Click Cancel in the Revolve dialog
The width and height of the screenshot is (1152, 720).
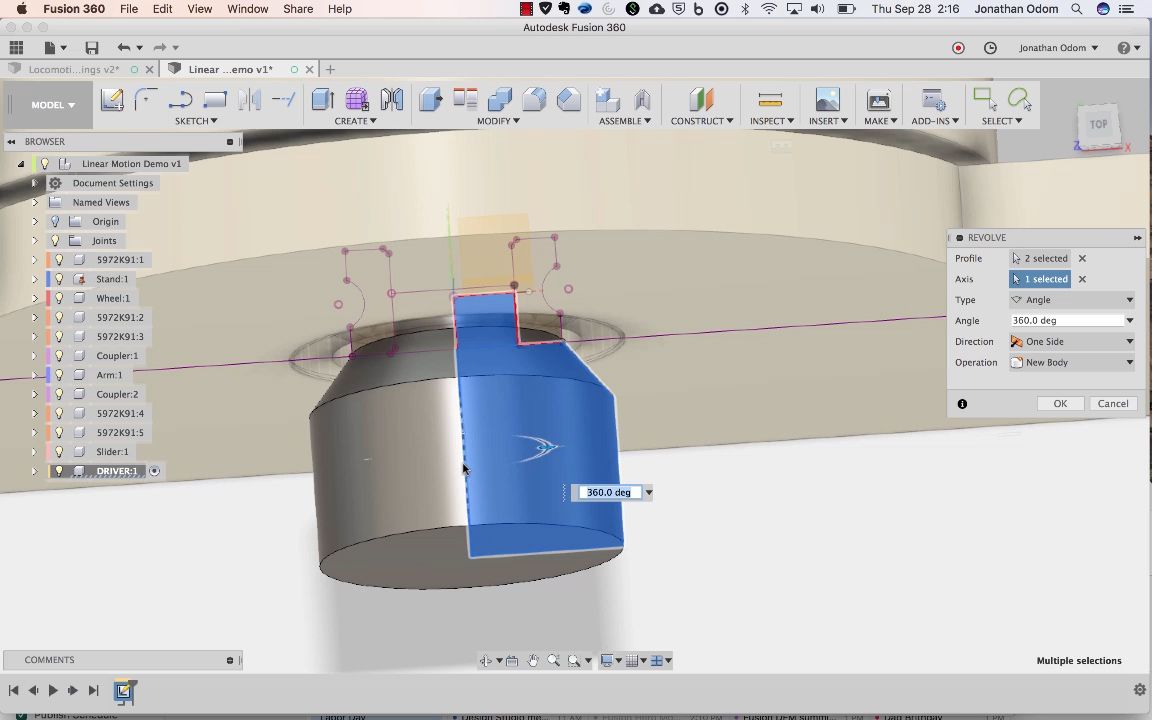click(x=1112, y=404)
